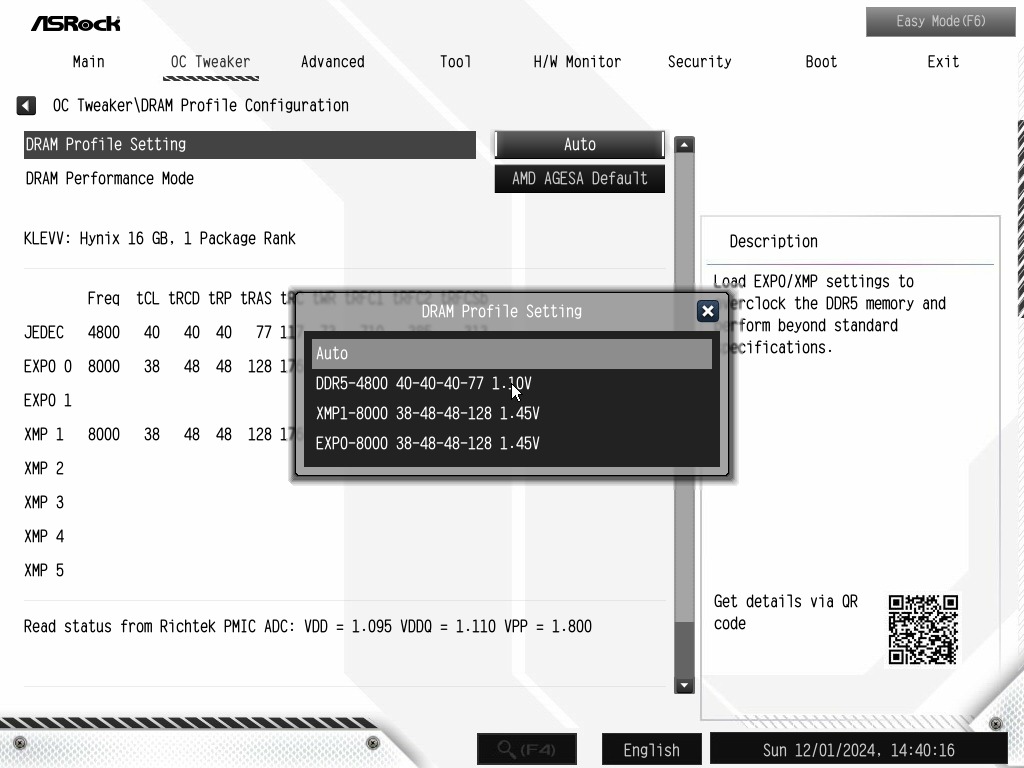Select the Auto profile option
This screenshot has width=1024, height=768.
click(511, 353)
